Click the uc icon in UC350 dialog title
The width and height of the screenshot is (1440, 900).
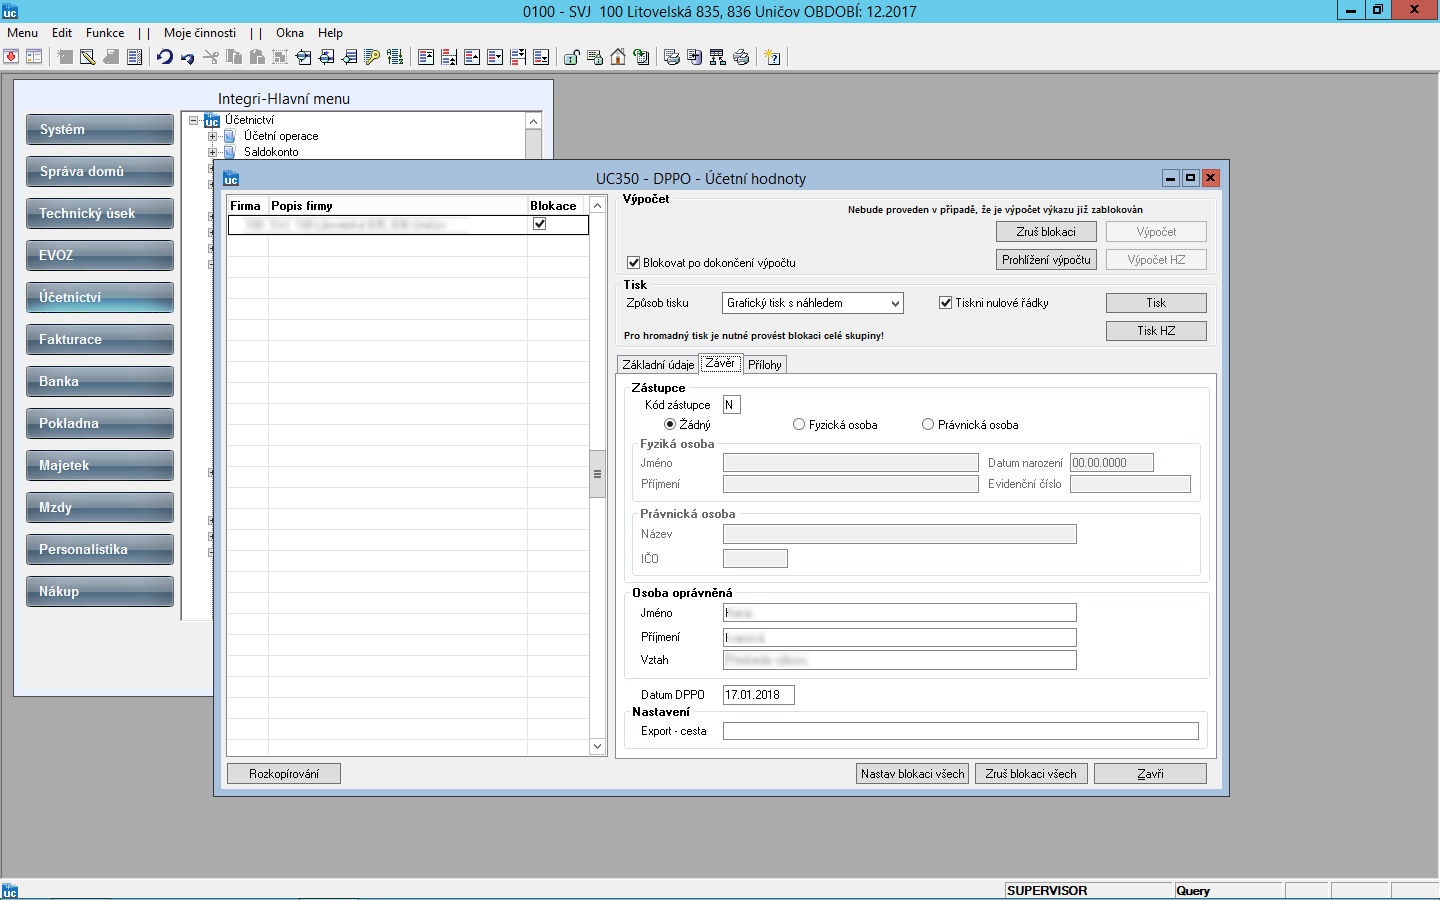point(231,178)
